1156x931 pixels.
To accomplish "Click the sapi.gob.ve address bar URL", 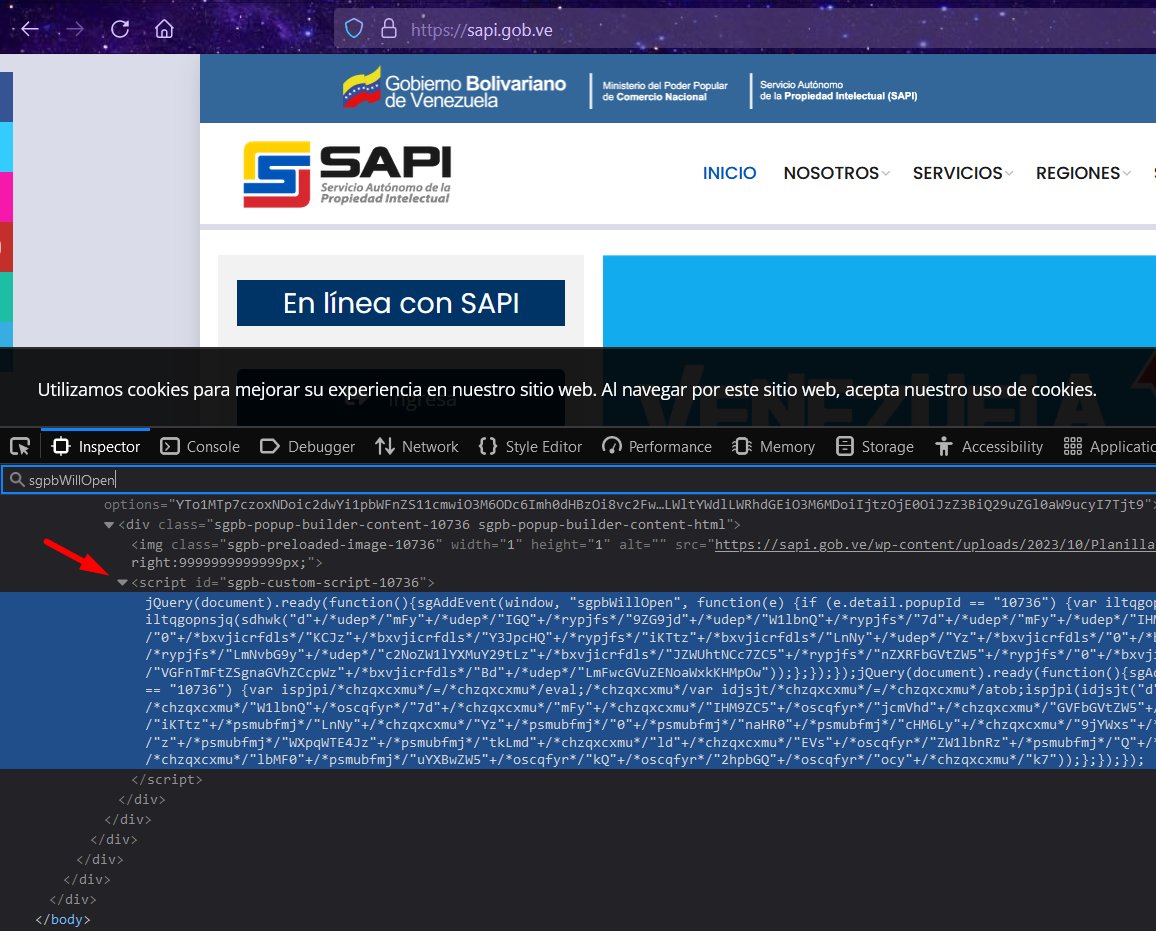I will click(481, 30).
